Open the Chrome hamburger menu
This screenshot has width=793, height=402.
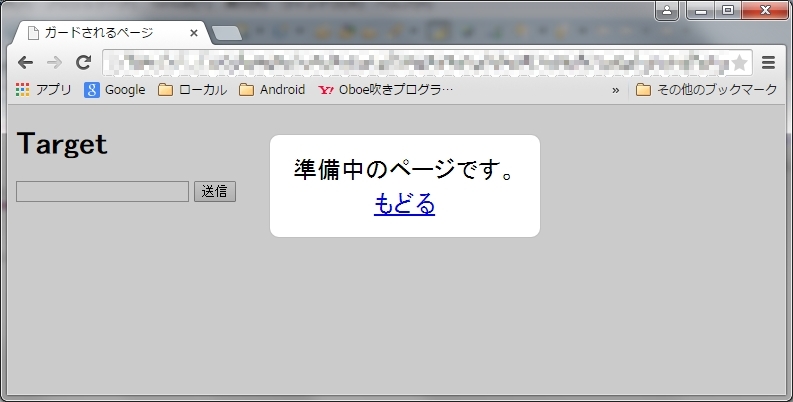[x=768, y=63]
